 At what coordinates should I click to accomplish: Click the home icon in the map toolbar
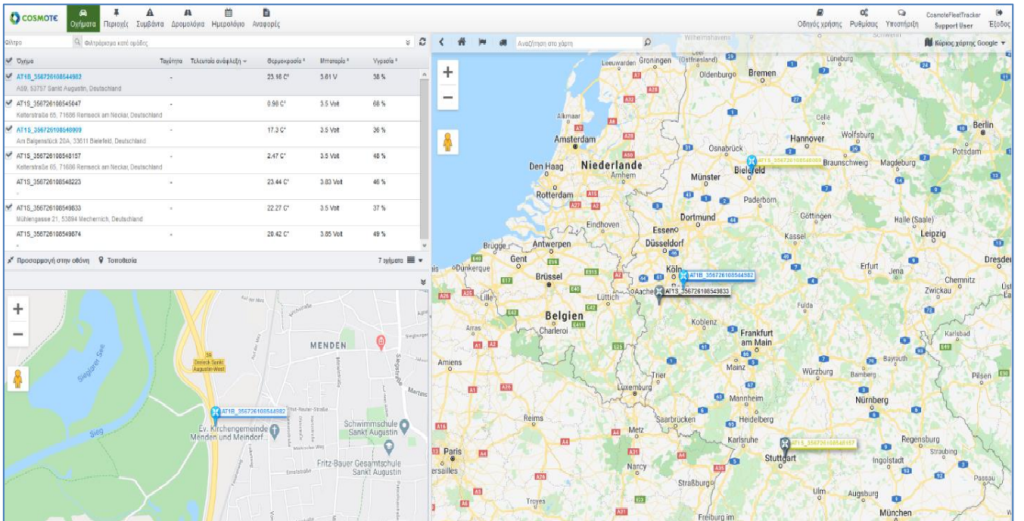[x=461, y=42]
